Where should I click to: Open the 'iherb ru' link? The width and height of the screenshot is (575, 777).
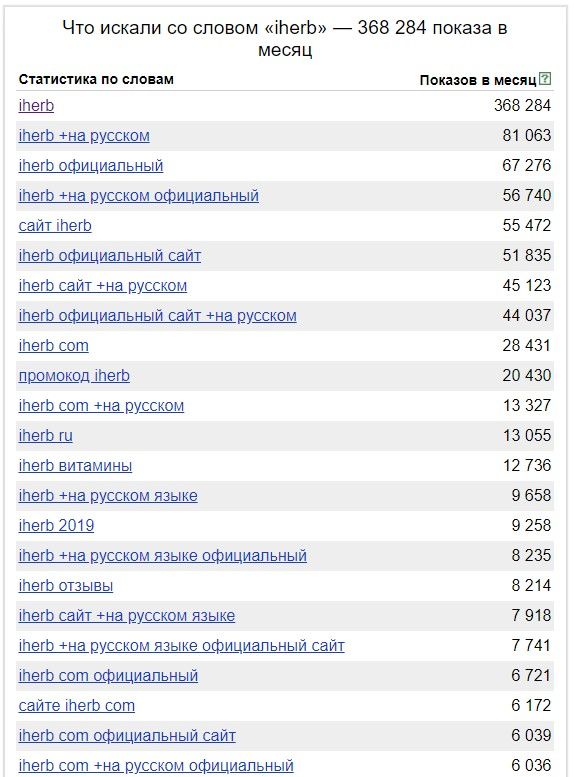pos(46,436)
